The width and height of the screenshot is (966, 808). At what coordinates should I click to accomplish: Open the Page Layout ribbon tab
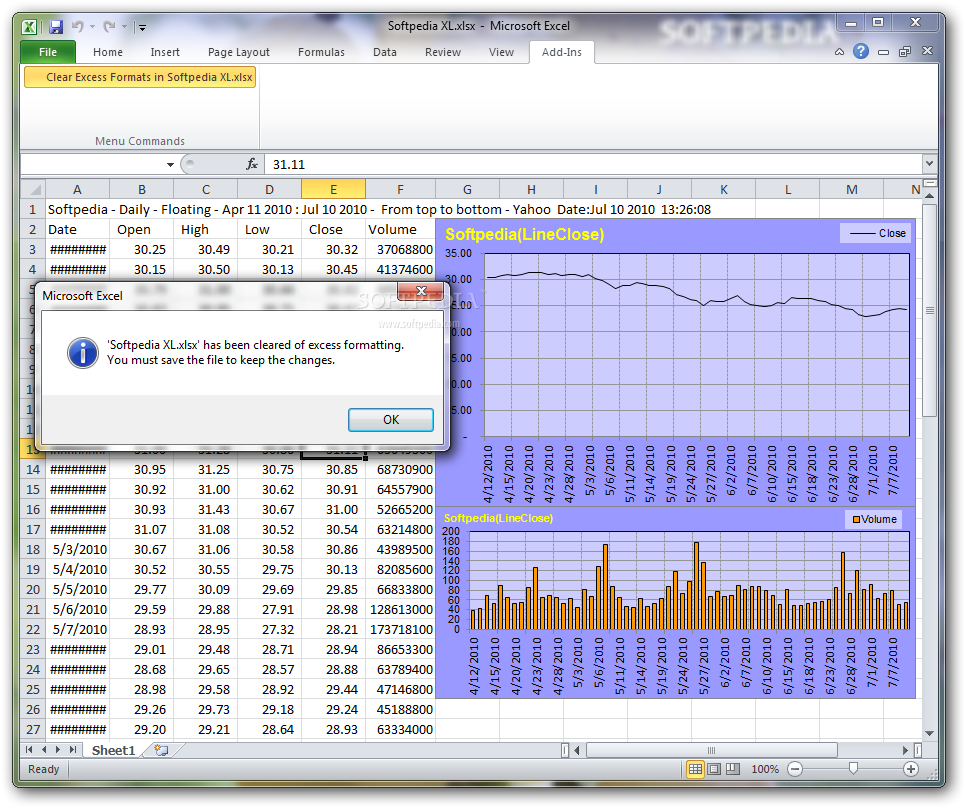[238, 52]
